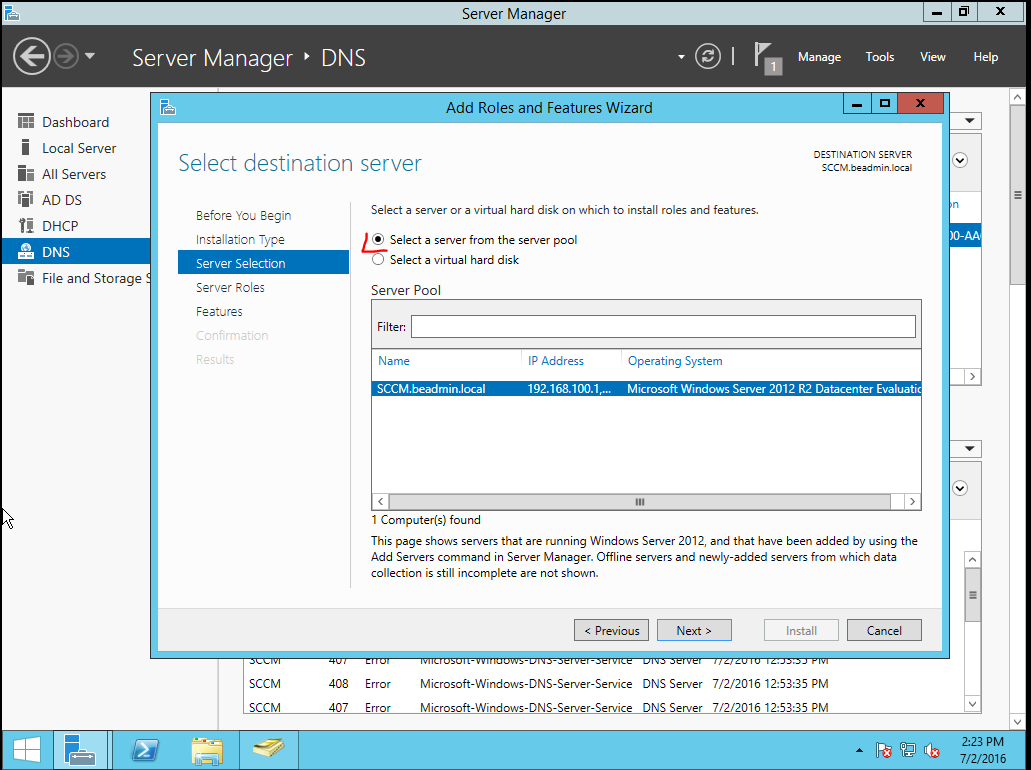Sort by Name column header

(394, 361)
